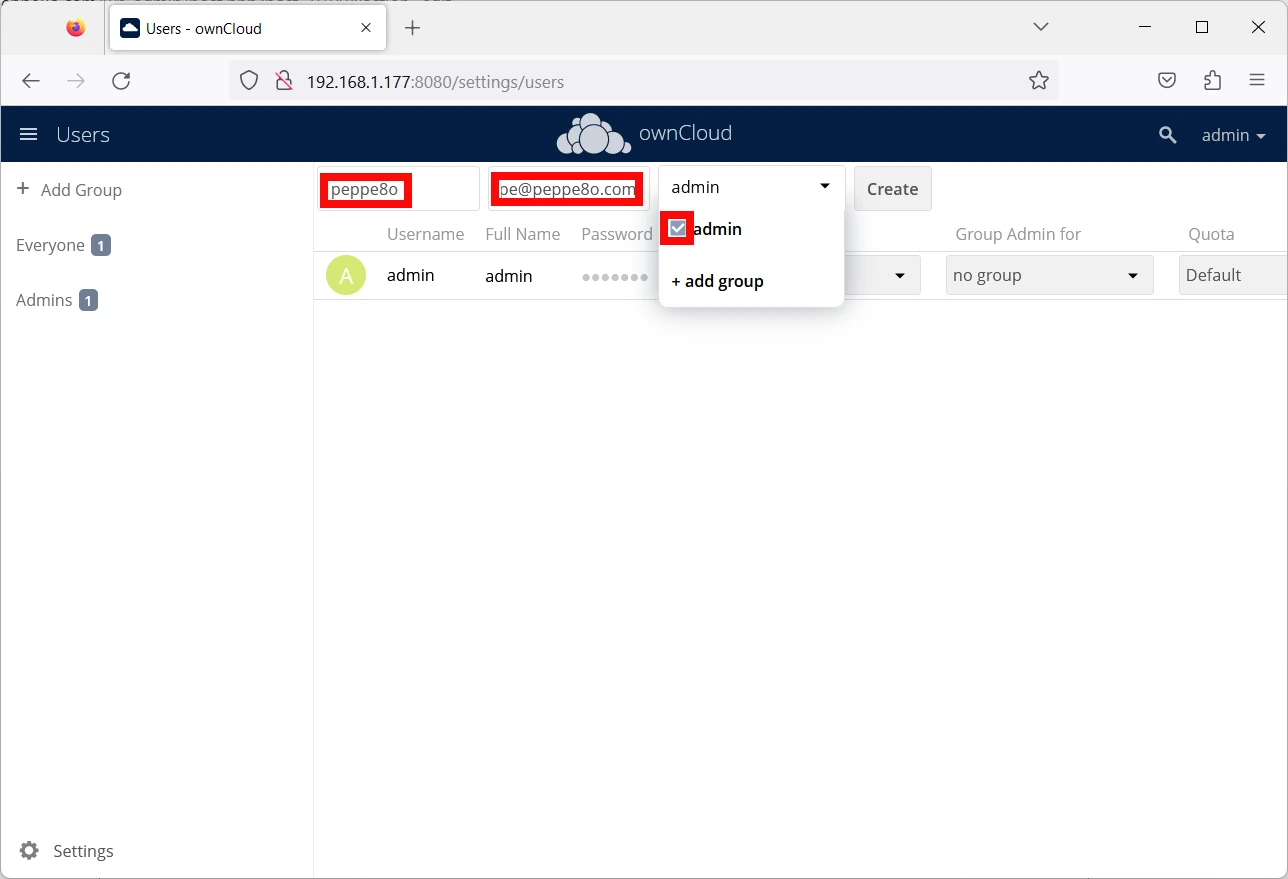
Task: Click the Firefox logo icon
Action: click(76, 28)
